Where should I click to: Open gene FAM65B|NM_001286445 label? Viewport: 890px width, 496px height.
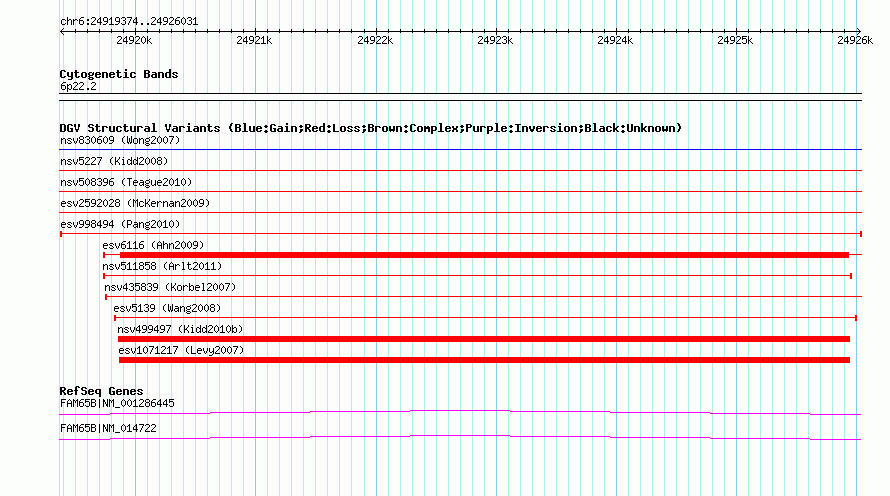tap(117, 403)
